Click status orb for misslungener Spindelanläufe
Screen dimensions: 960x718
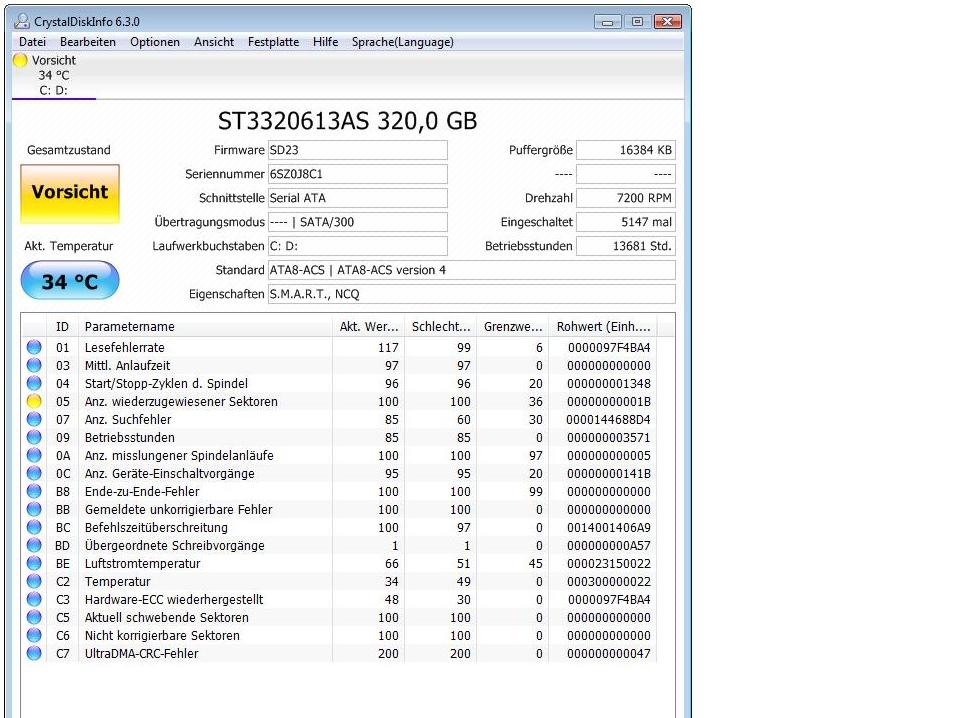point(34,455)
